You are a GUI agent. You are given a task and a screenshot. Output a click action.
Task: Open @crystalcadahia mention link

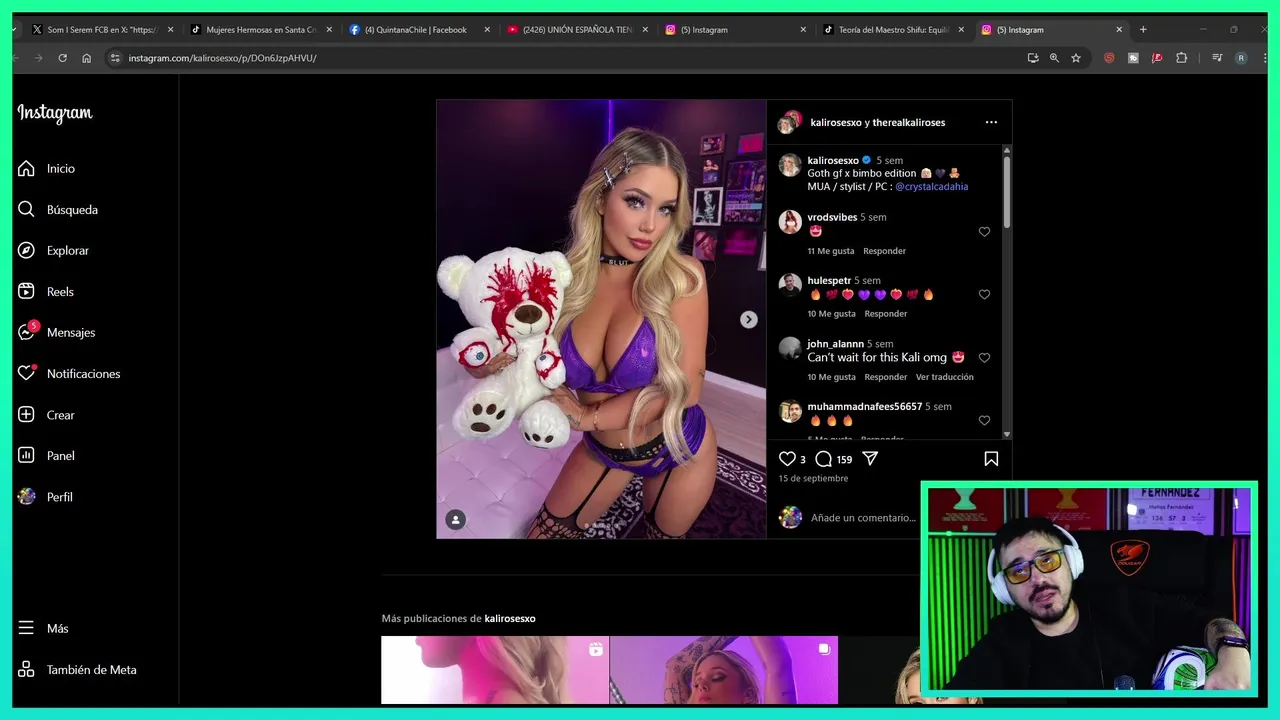(931, 186)
